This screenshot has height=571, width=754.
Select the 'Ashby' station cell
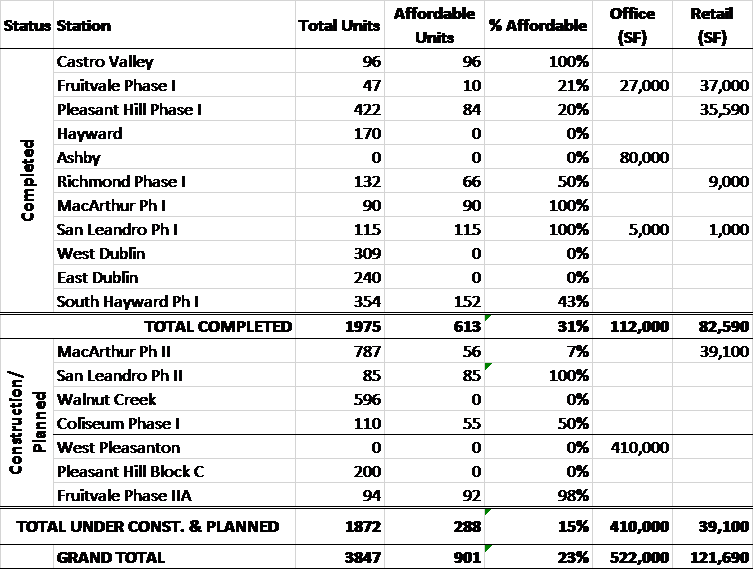pos(174,157)
